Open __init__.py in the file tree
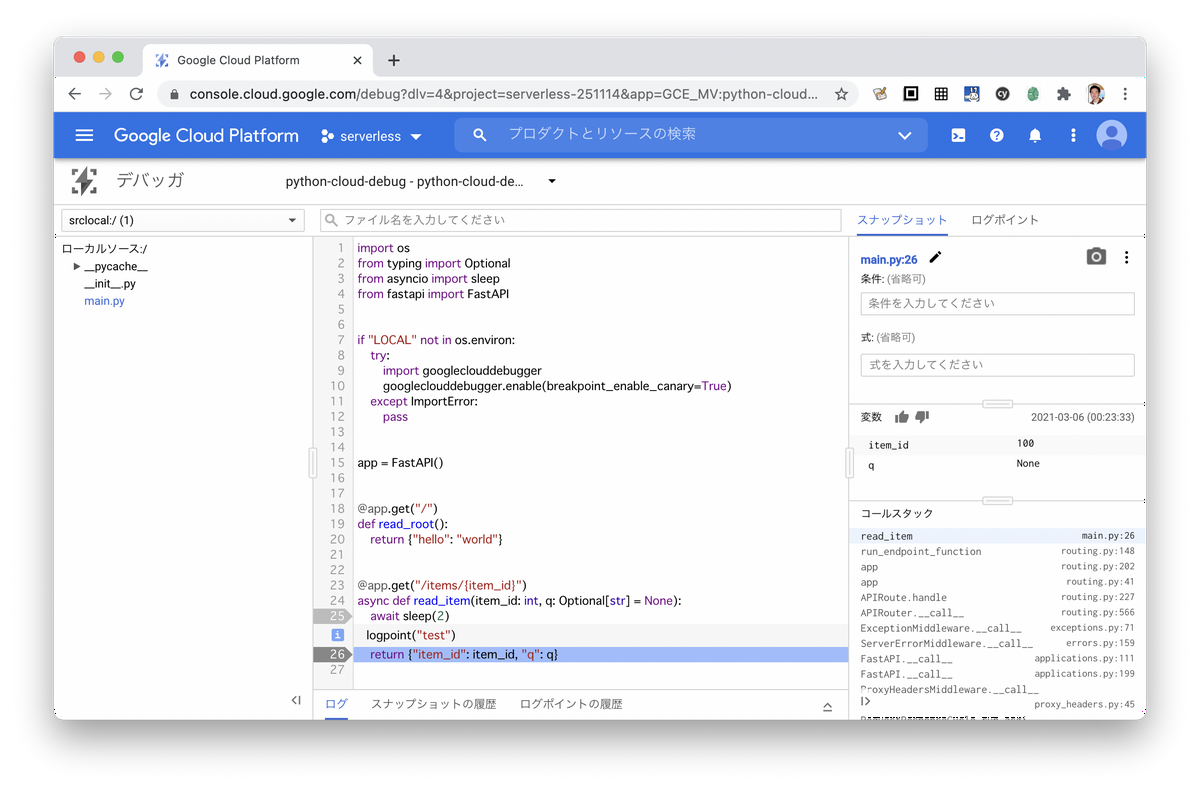1200x791 pixels. [110, 284]
